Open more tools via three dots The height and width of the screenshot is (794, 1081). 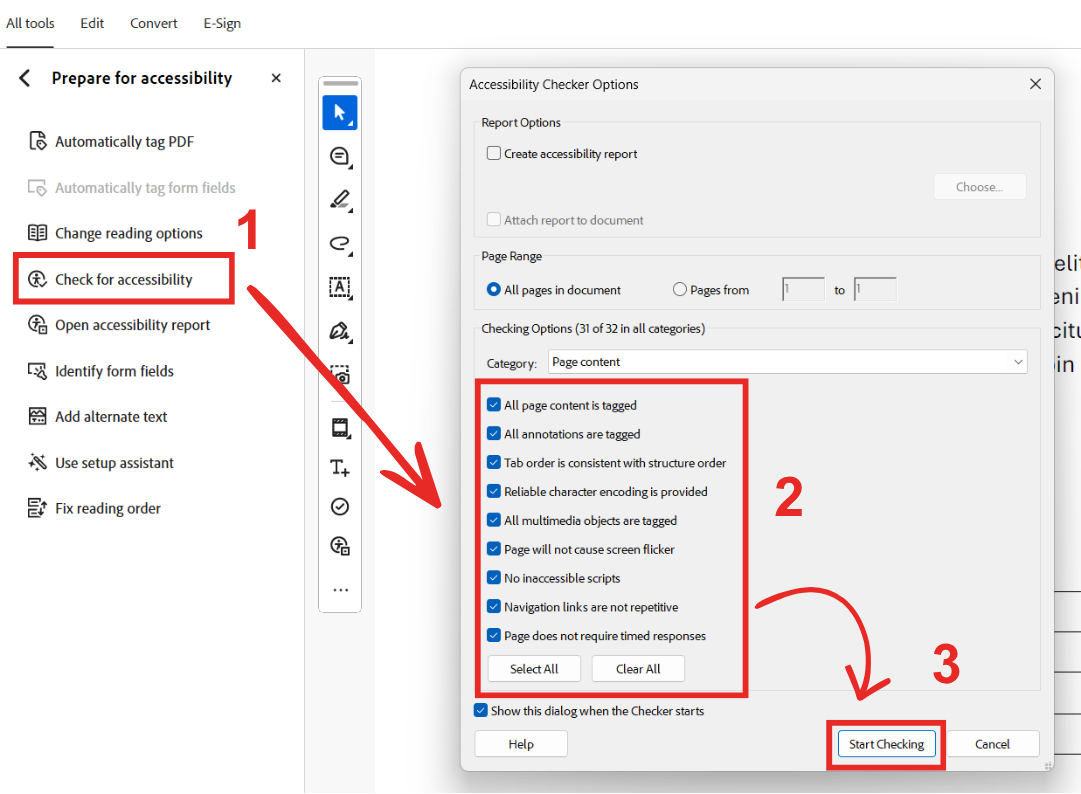(340, 590)
